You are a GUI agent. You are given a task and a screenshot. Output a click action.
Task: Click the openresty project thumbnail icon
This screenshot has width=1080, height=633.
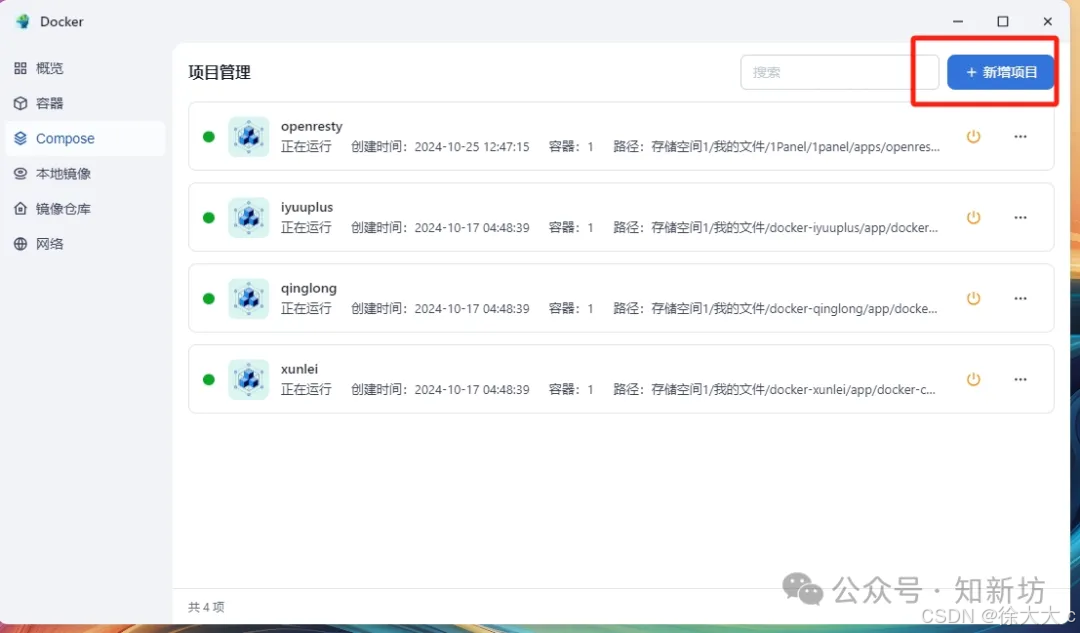point(248,137)
